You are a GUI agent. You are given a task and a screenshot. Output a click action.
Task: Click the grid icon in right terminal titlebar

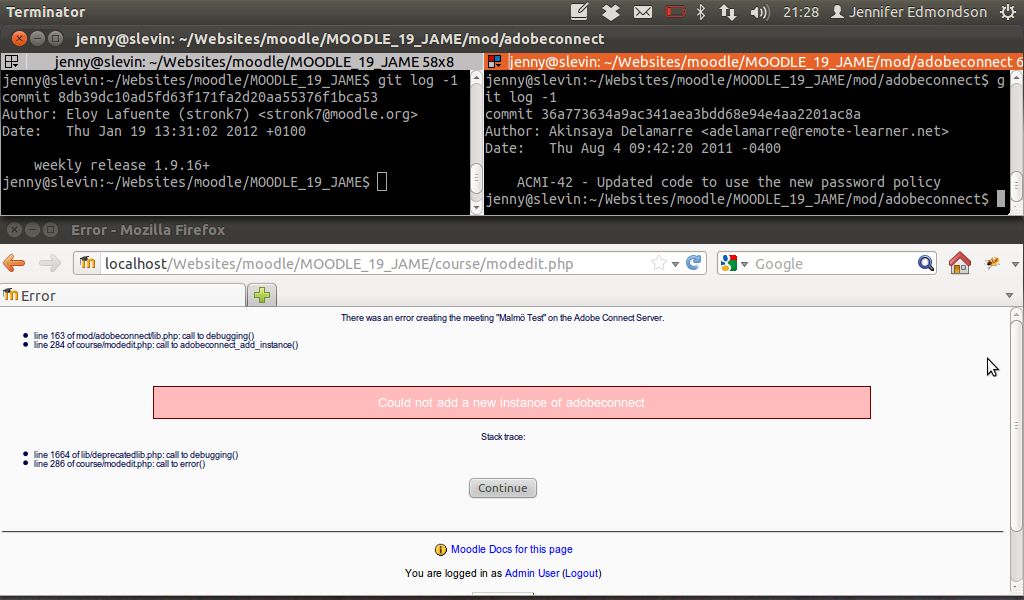494,61
